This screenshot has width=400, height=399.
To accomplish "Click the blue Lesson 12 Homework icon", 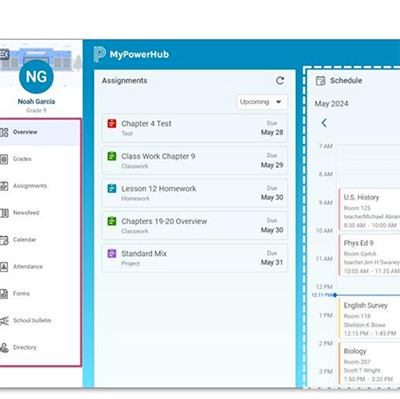I will tap(112, 188).
